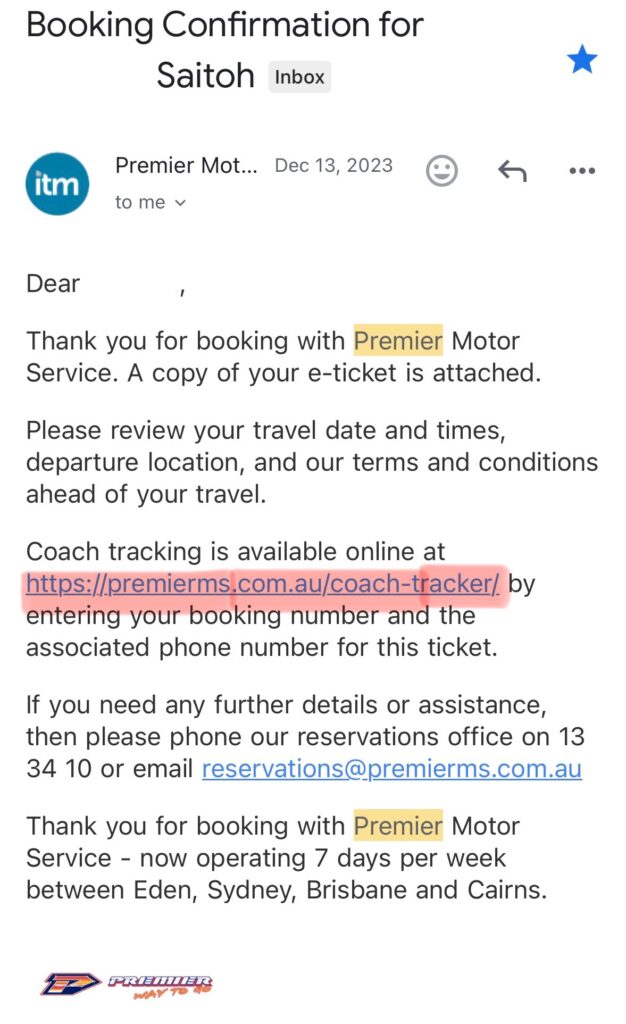Screen dimensions: 626x1024
Task: Tap the Dec 13, 2023 date
Action: (334, 165)
